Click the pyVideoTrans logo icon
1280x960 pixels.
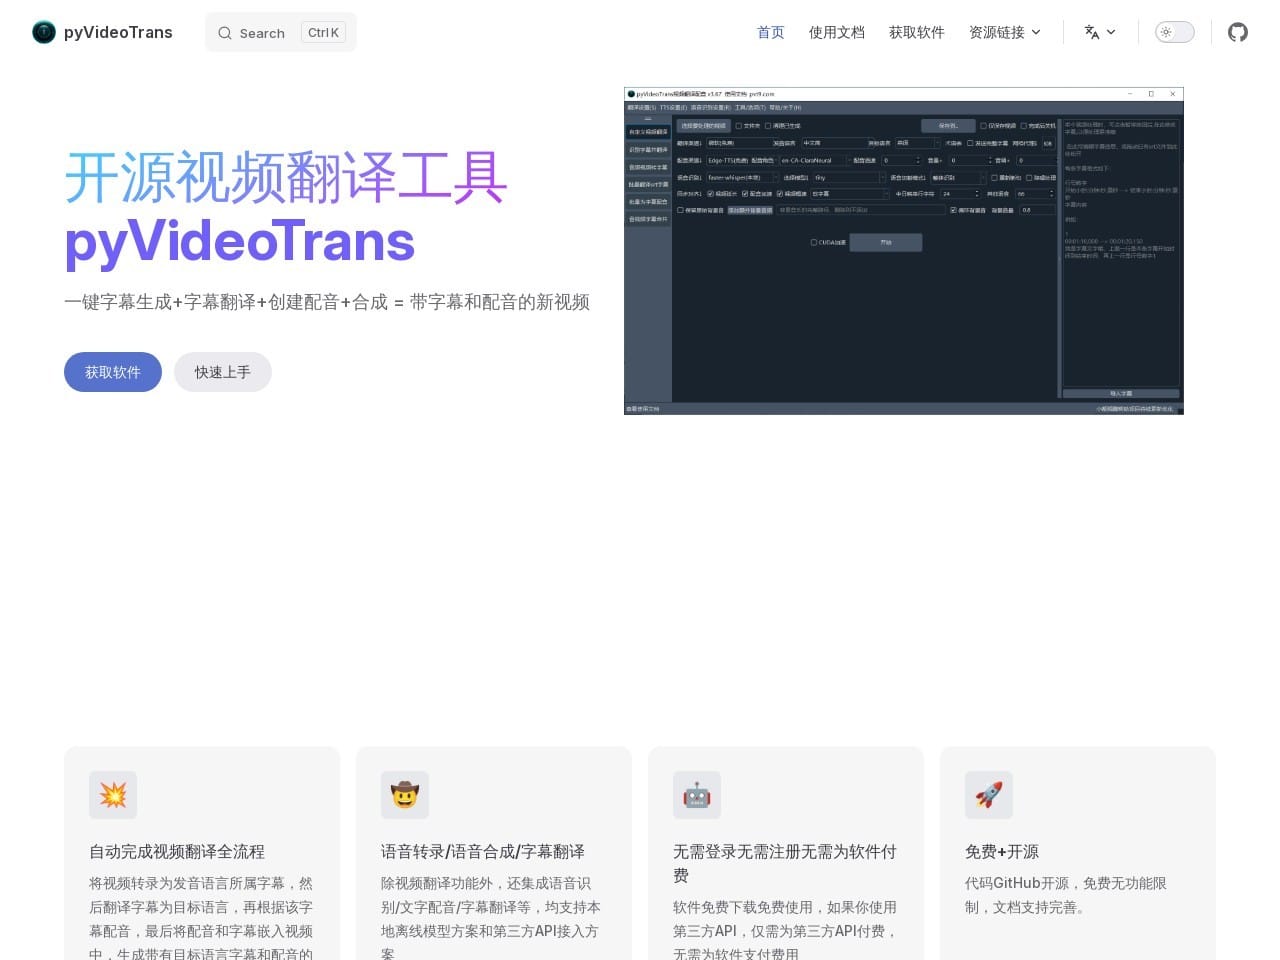point(43,32)
